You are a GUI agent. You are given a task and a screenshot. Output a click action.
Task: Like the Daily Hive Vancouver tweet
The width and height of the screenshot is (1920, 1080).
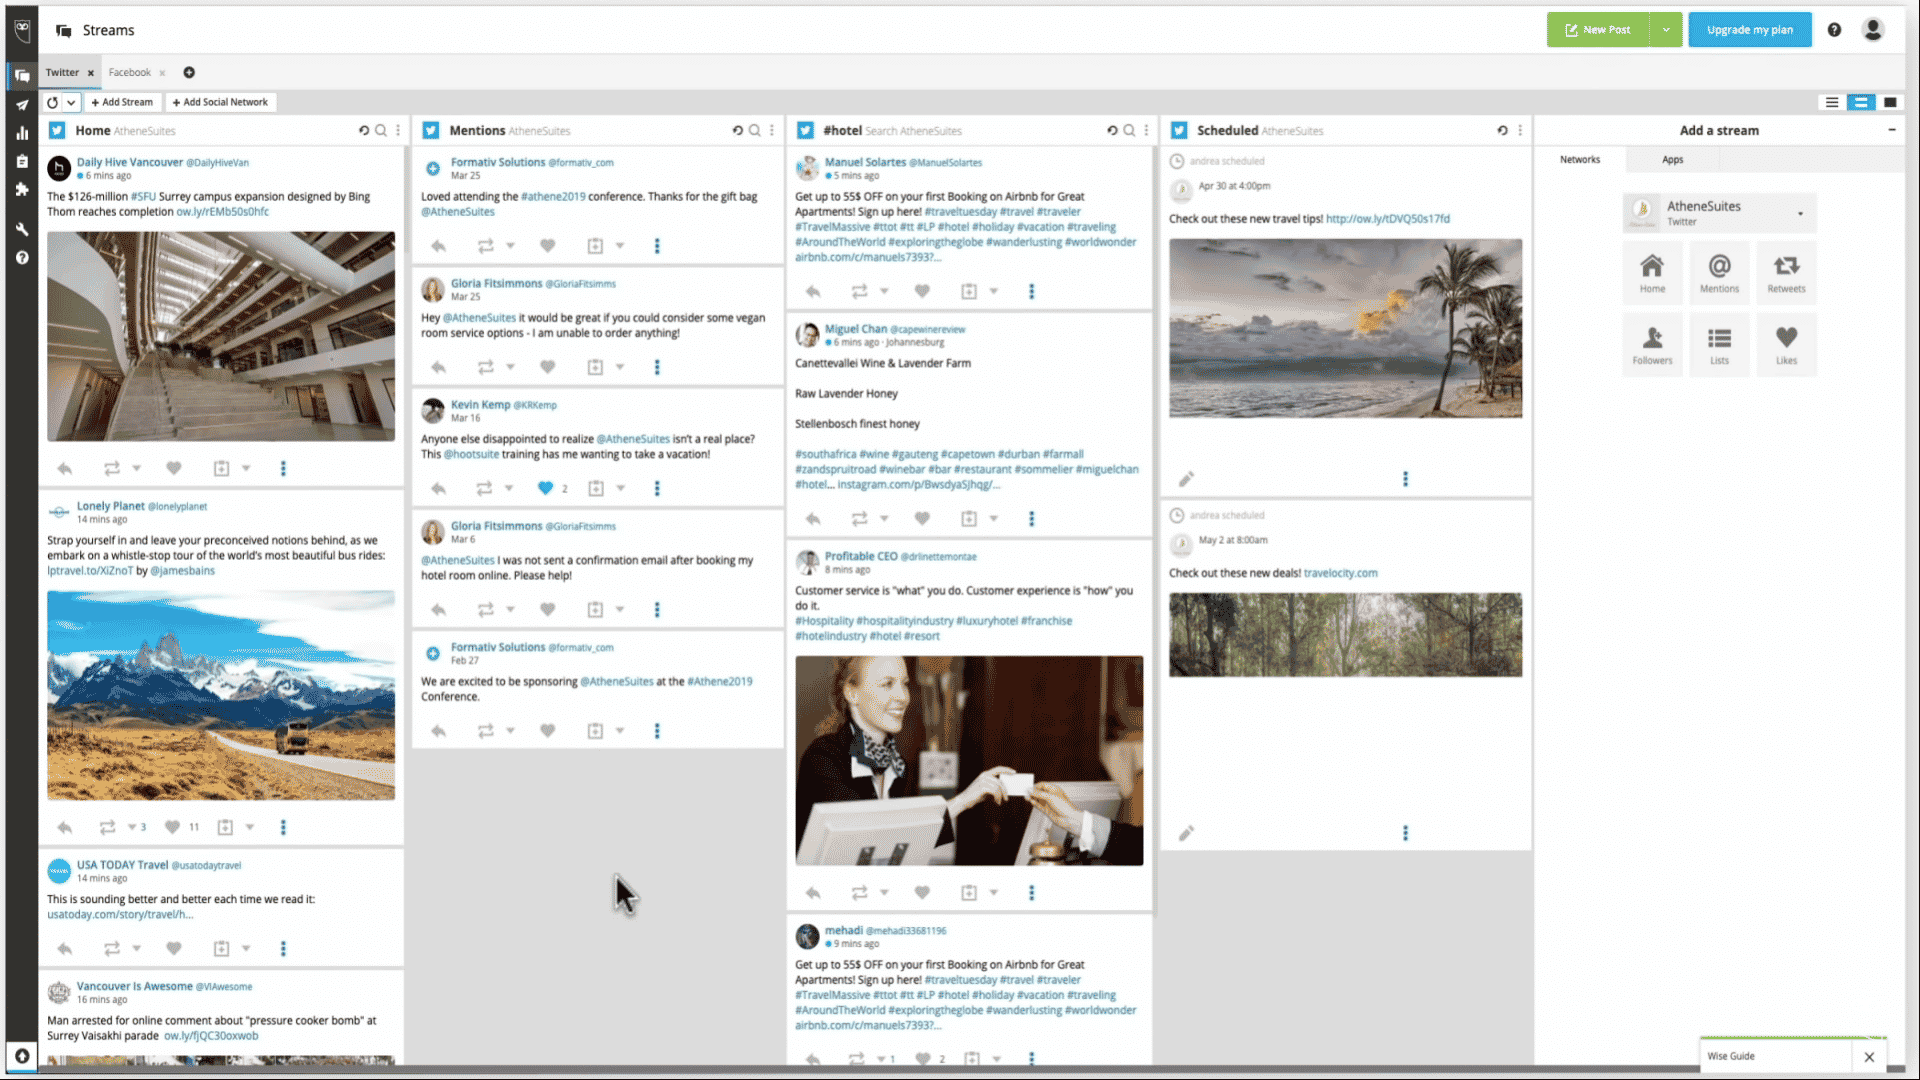(173, 468)
